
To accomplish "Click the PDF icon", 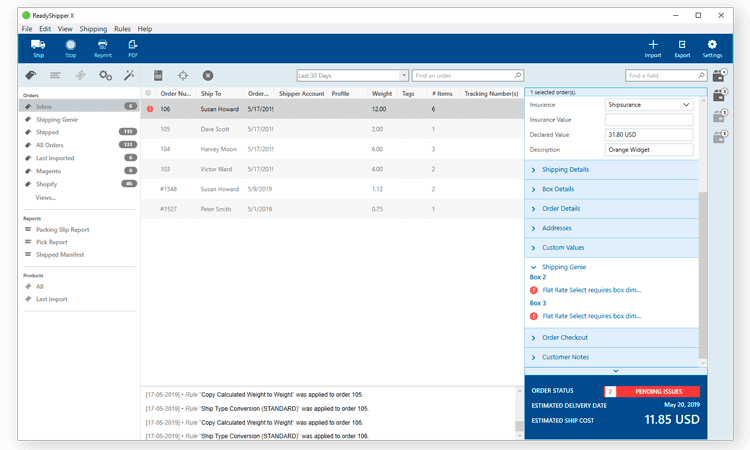I will tap(132, 44).
